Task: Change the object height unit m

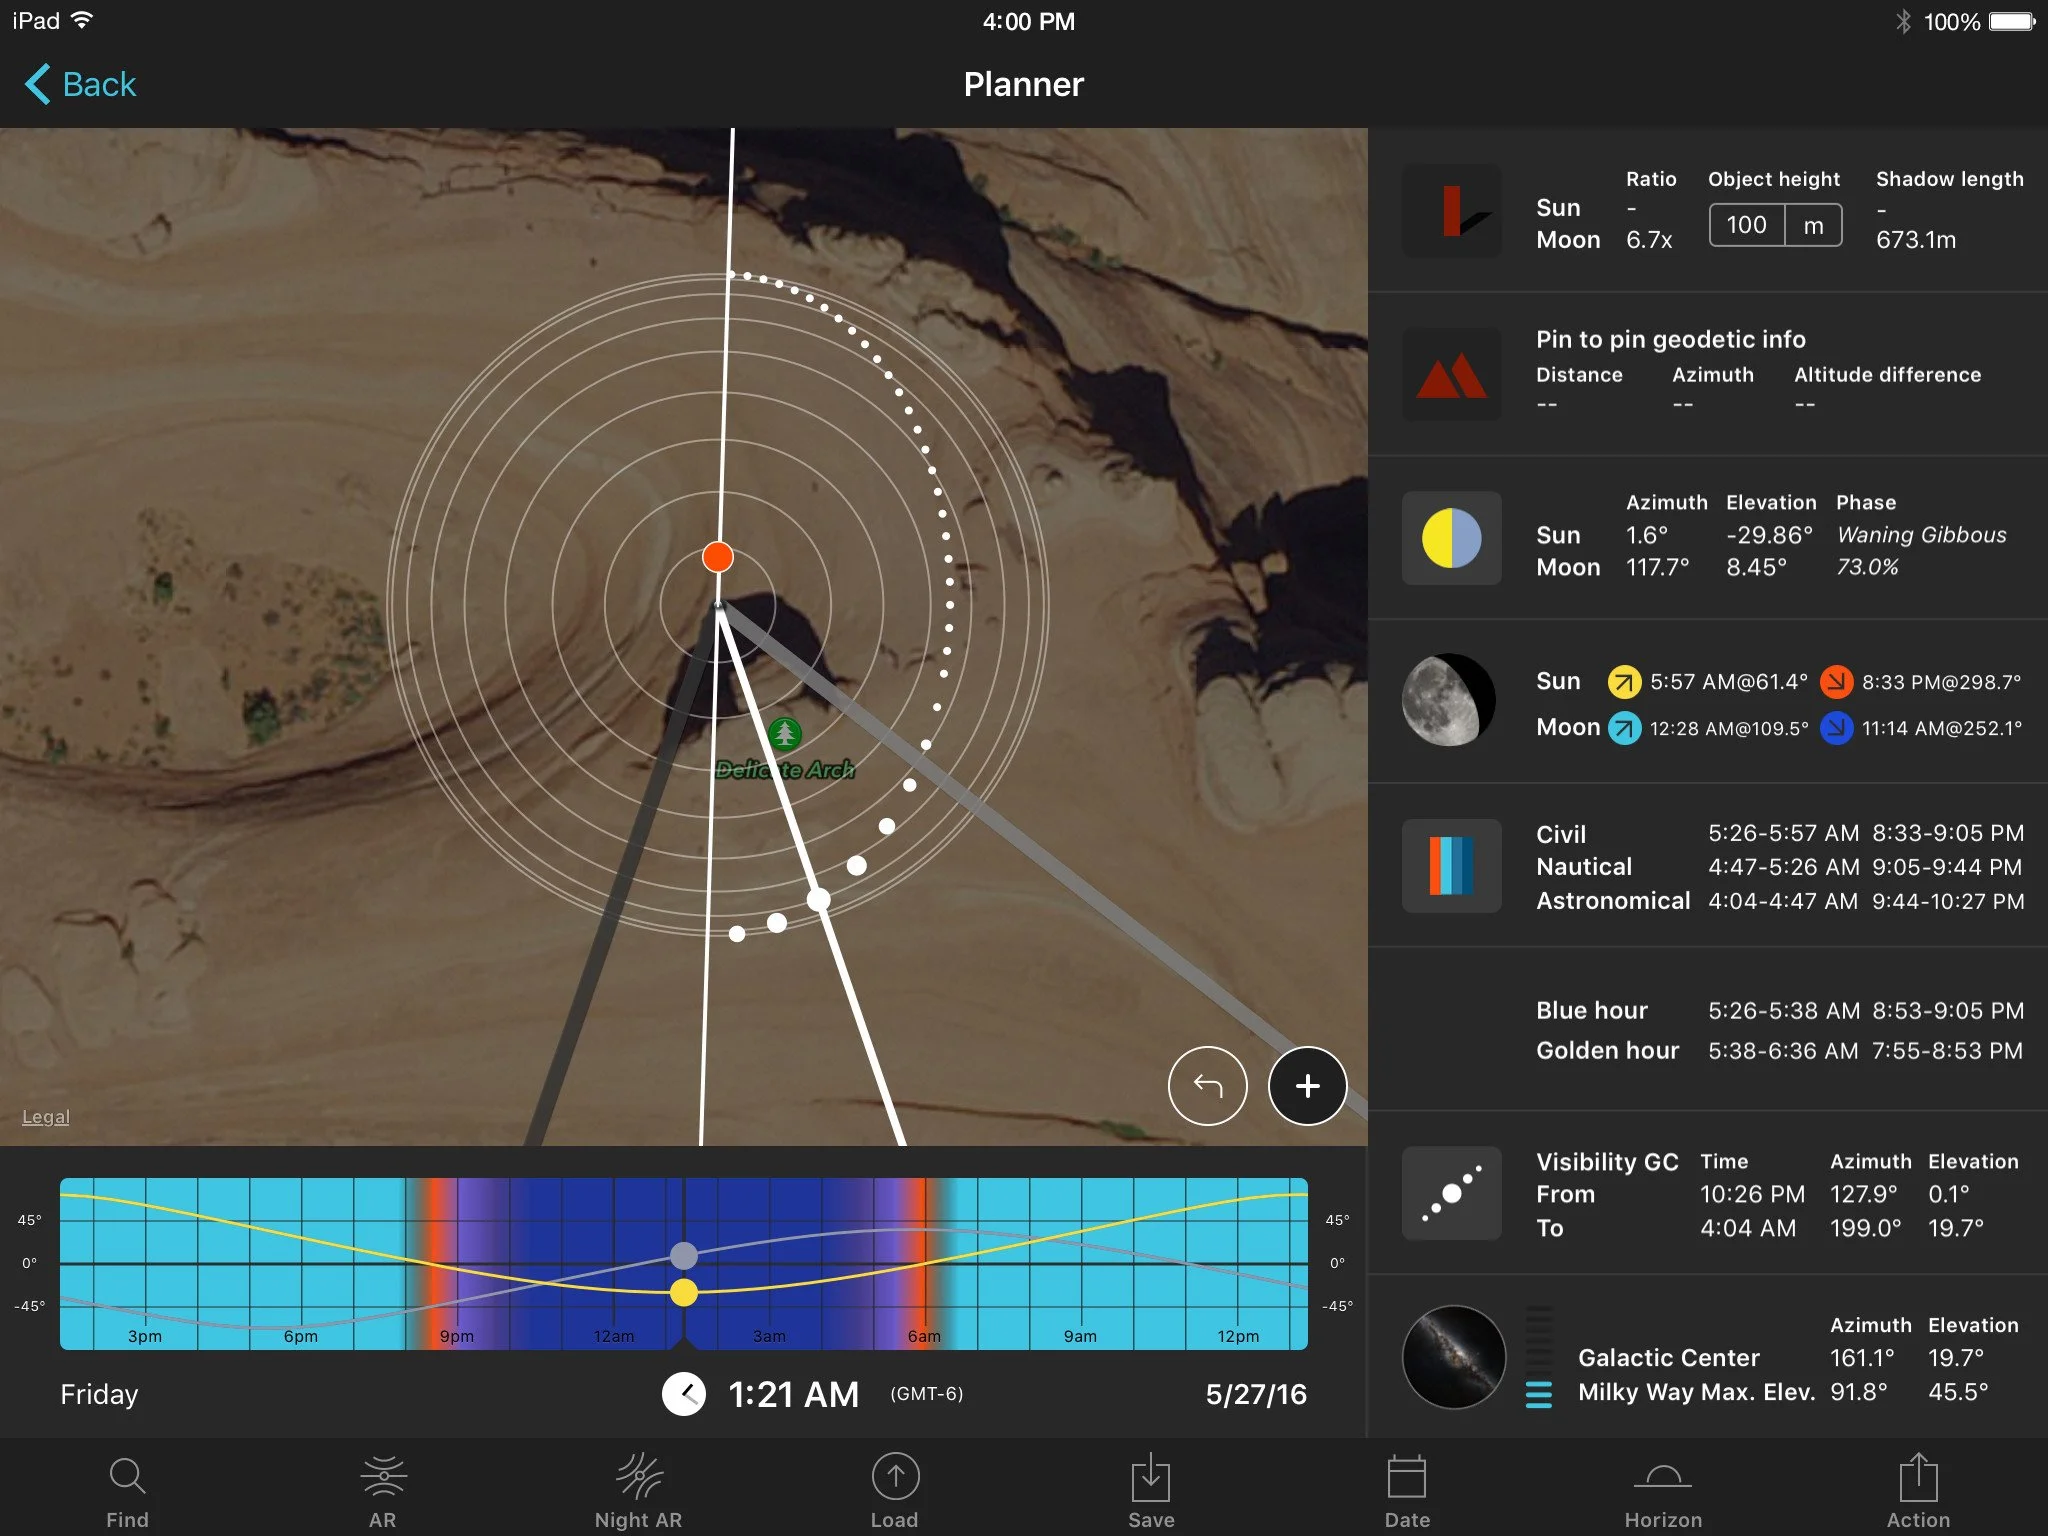Action: click(1813, 225)
